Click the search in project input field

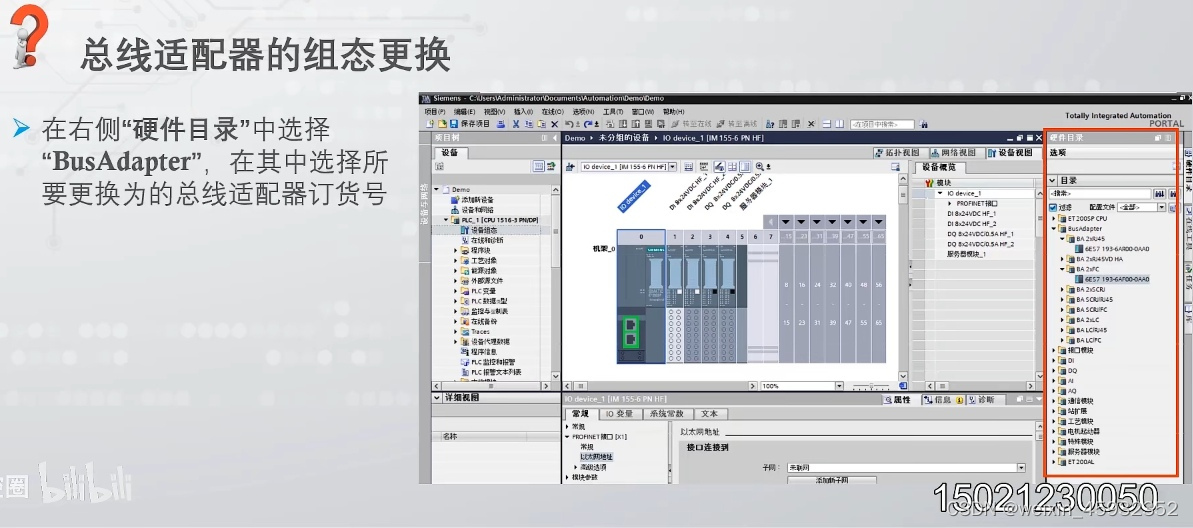883,124
